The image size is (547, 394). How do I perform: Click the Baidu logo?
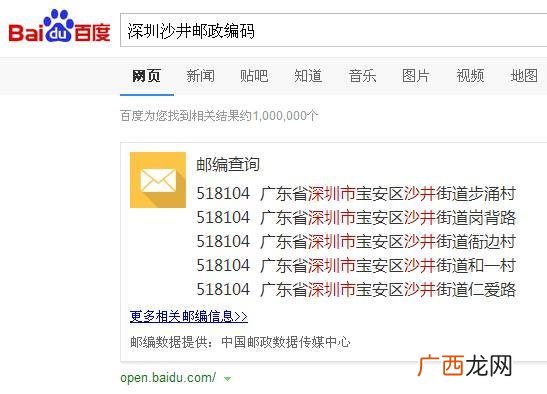pos(59,26)
